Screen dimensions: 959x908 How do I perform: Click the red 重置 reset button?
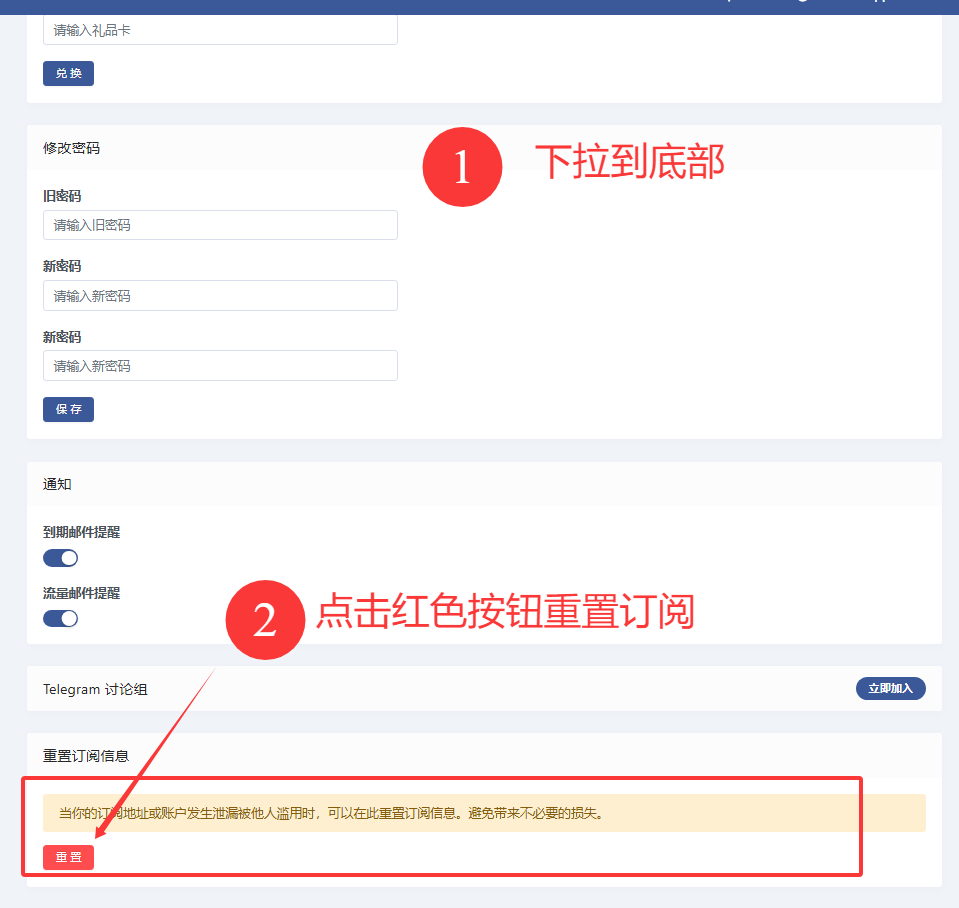[68, 857]
